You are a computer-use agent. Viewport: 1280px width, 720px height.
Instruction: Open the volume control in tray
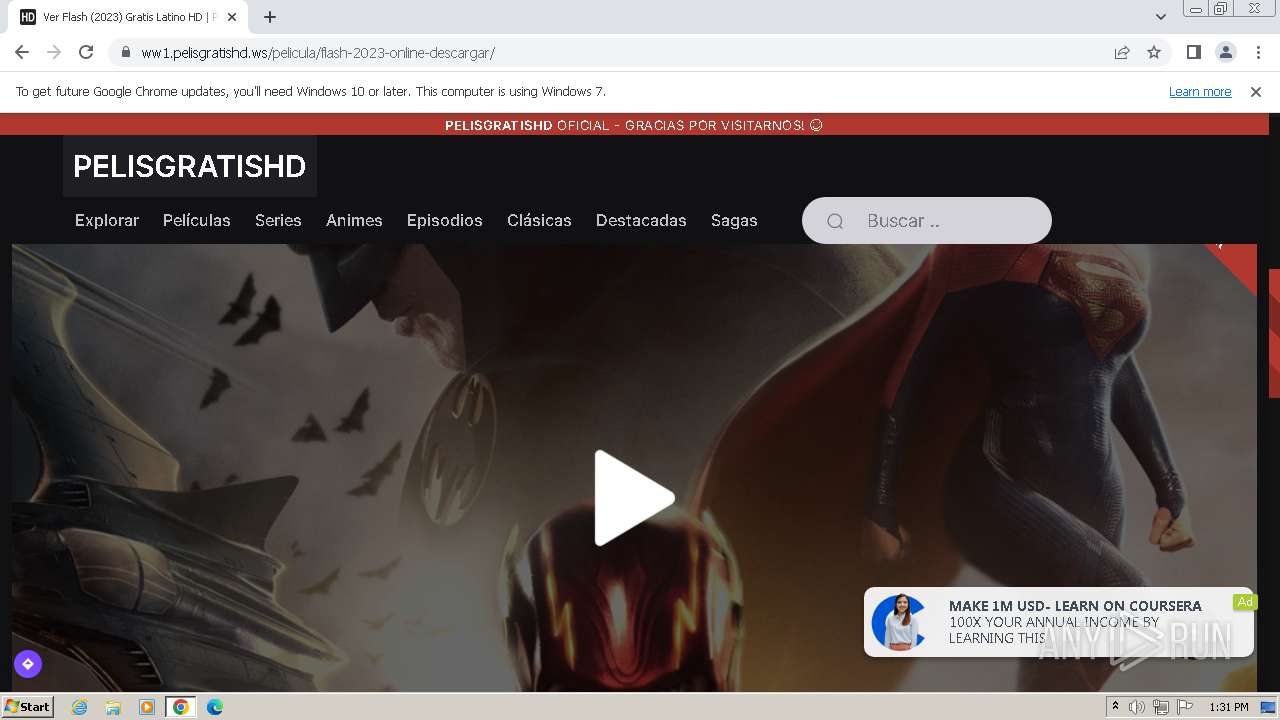(1137, 707)
